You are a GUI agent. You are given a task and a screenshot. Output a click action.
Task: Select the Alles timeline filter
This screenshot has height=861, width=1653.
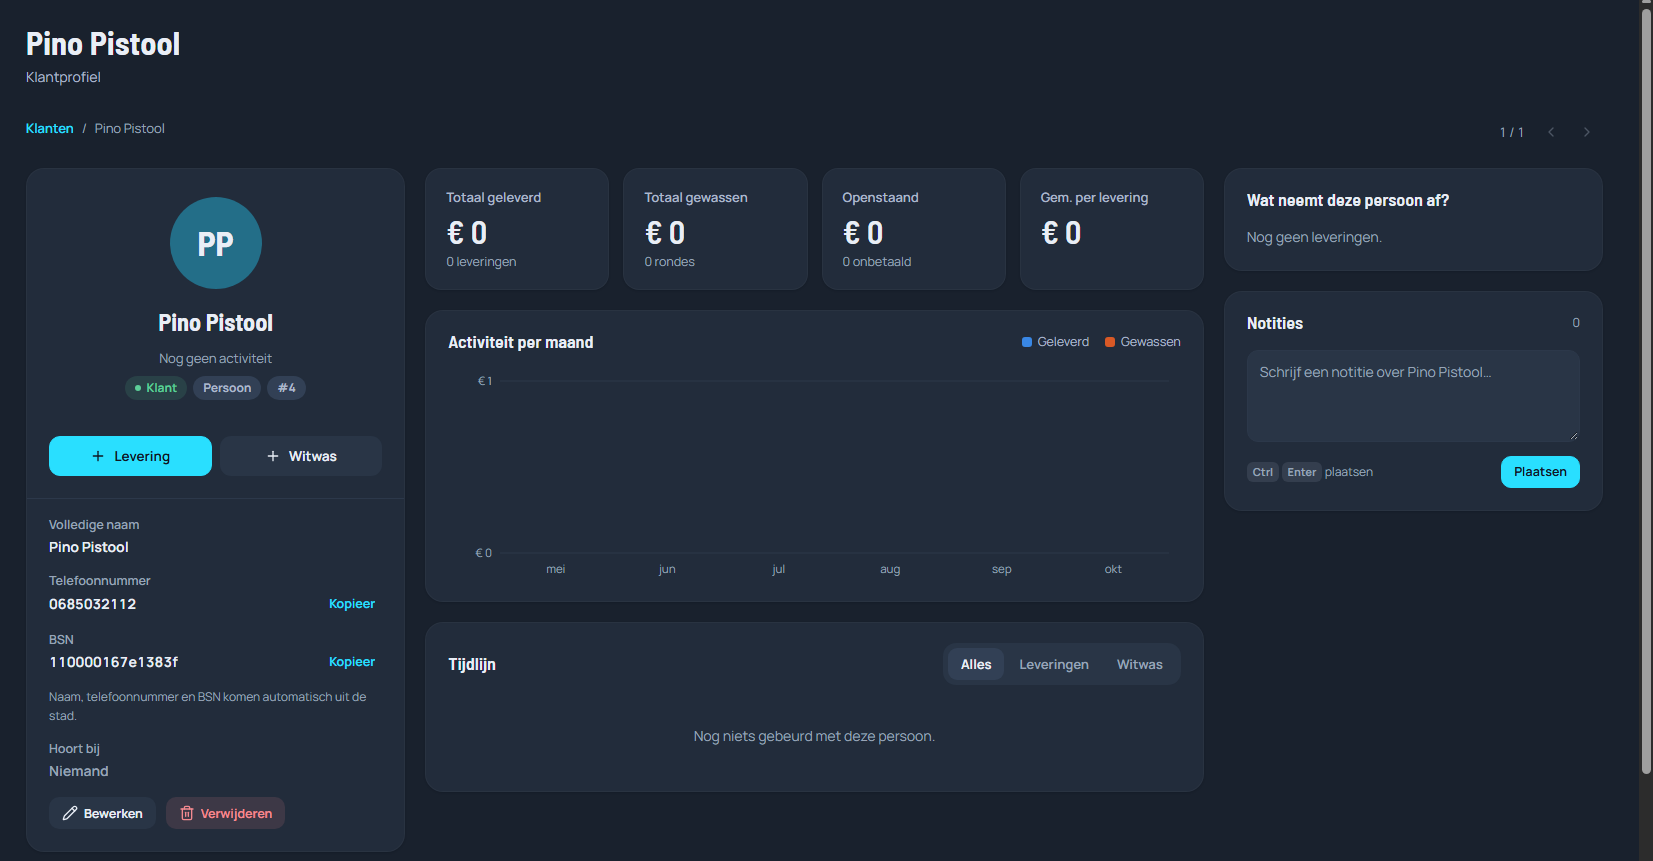[976, 664]
